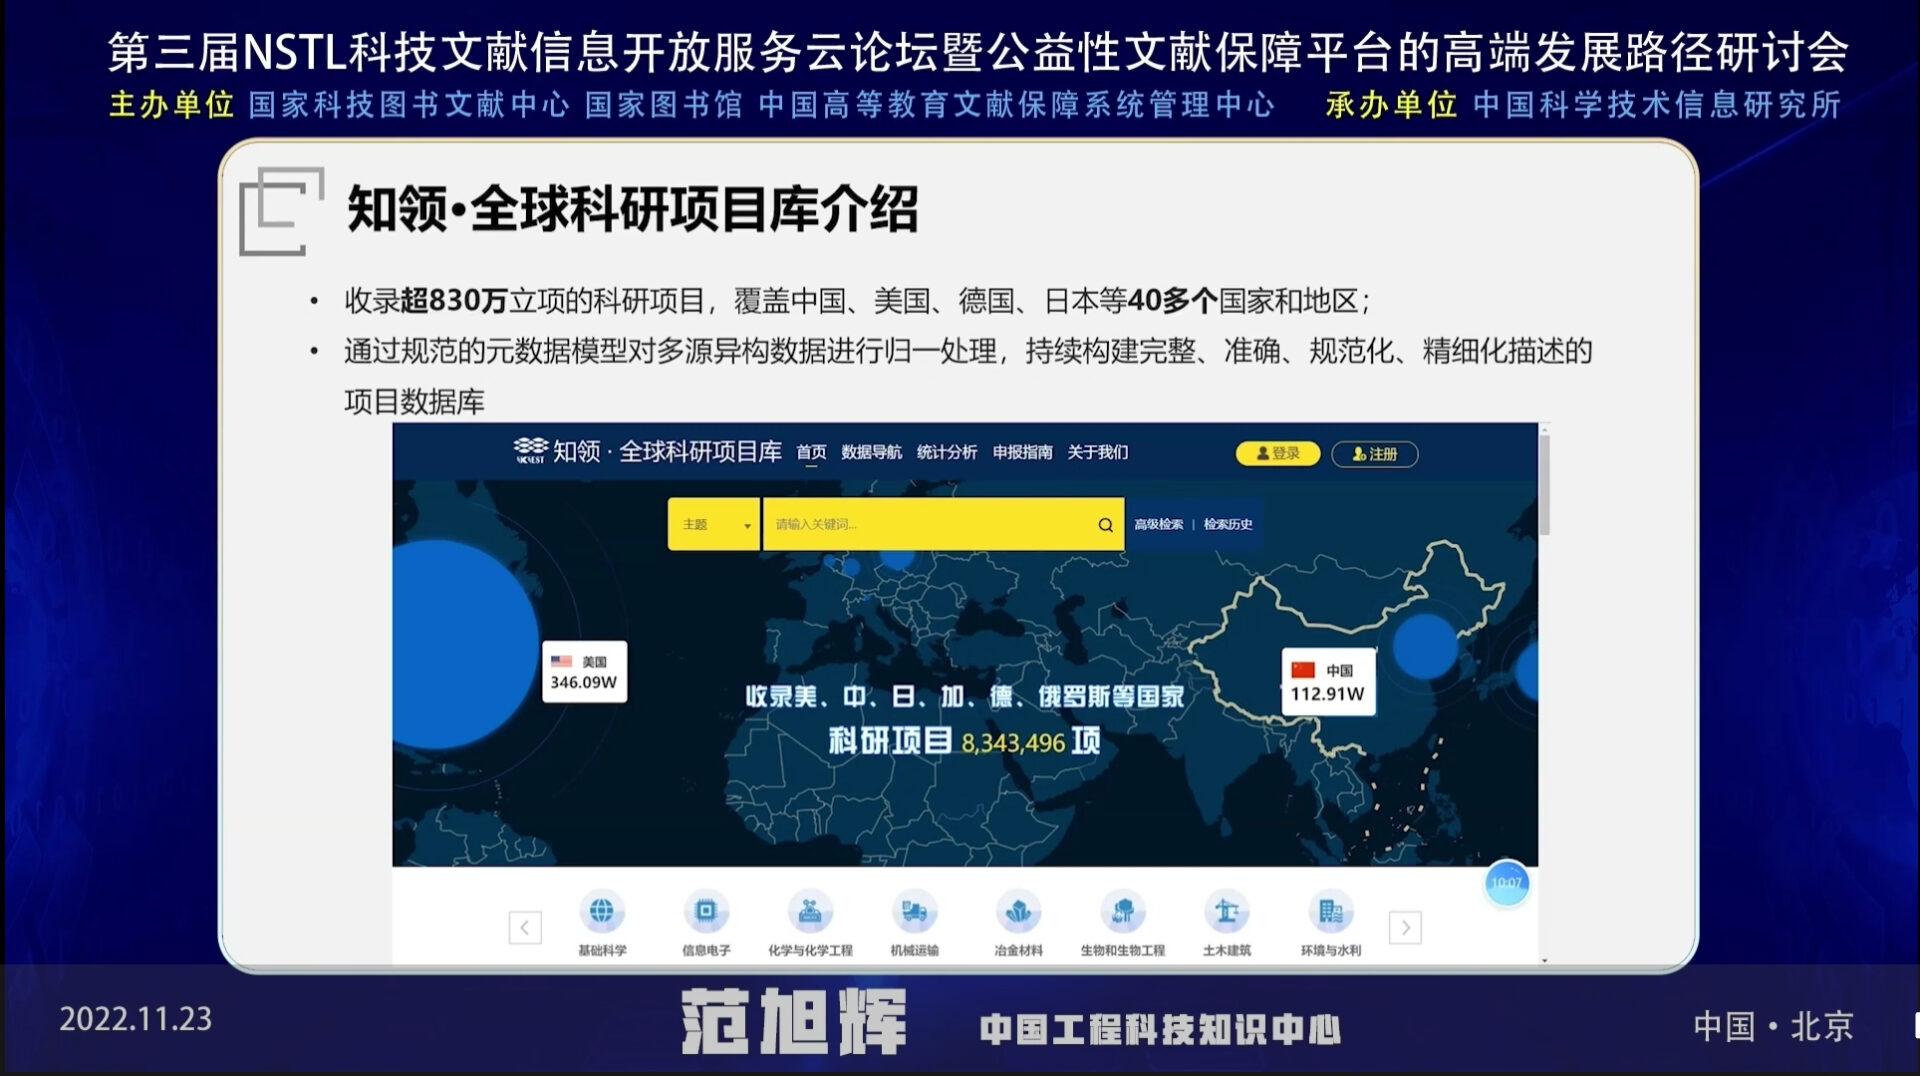Open the 基础科学 category icon
The height and width of the screenshot is (1076, 1920).
pyautogui.click(x=601, y=912)
